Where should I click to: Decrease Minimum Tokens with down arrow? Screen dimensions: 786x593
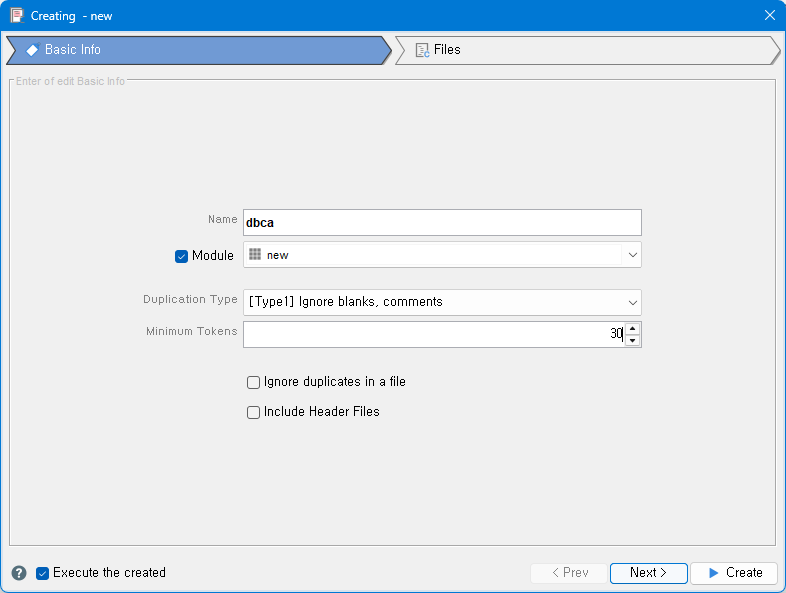point(632,340)
